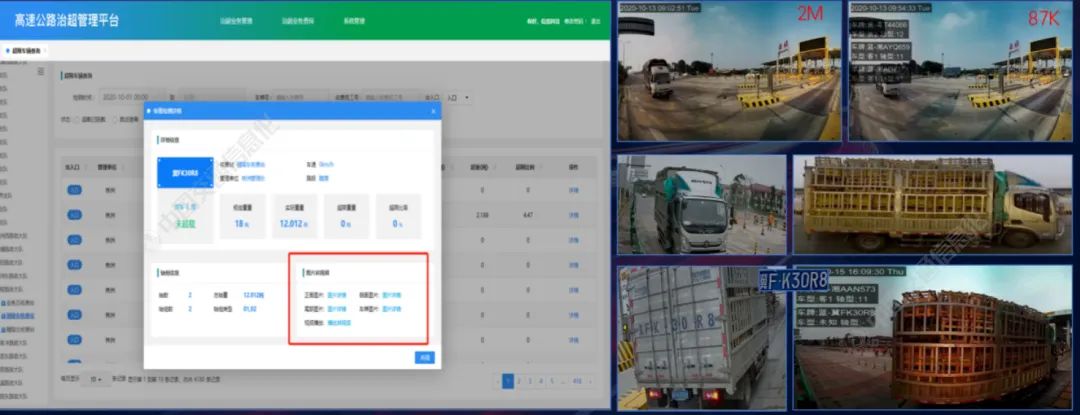This screenshot has width=1080, height=415.
Task: Open the license plate image detail link
Action: click(392, 309)
